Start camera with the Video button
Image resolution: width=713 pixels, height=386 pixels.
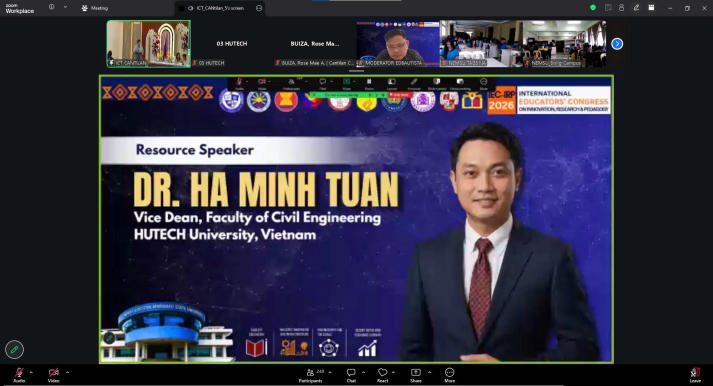tap(54, 375)
